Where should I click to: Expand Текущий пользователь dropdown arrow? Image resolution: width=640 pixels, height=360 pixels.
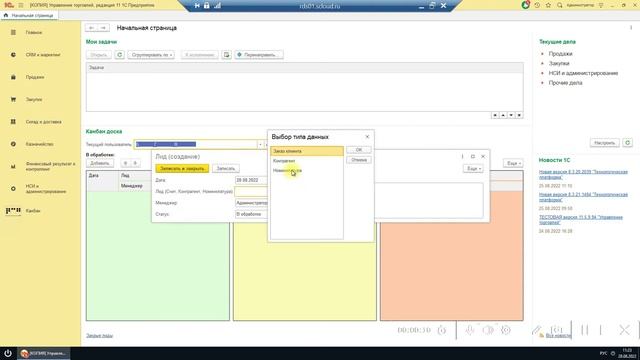tap(260, 144)
